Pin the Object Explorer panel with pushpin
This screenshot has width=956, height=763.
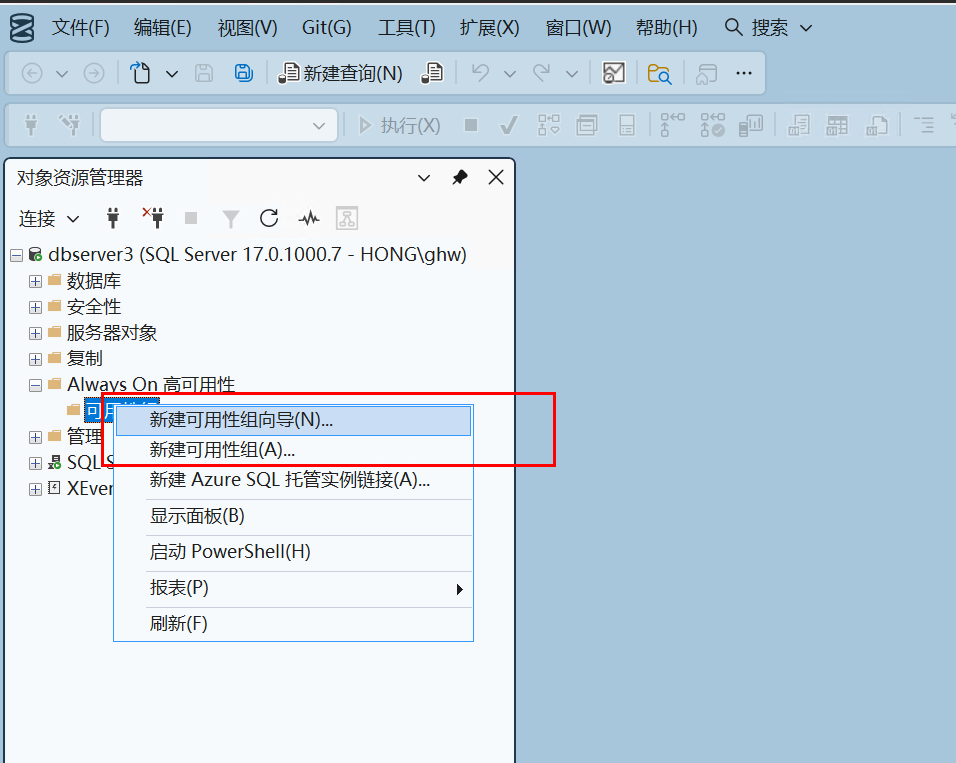(x=460, y=178)
